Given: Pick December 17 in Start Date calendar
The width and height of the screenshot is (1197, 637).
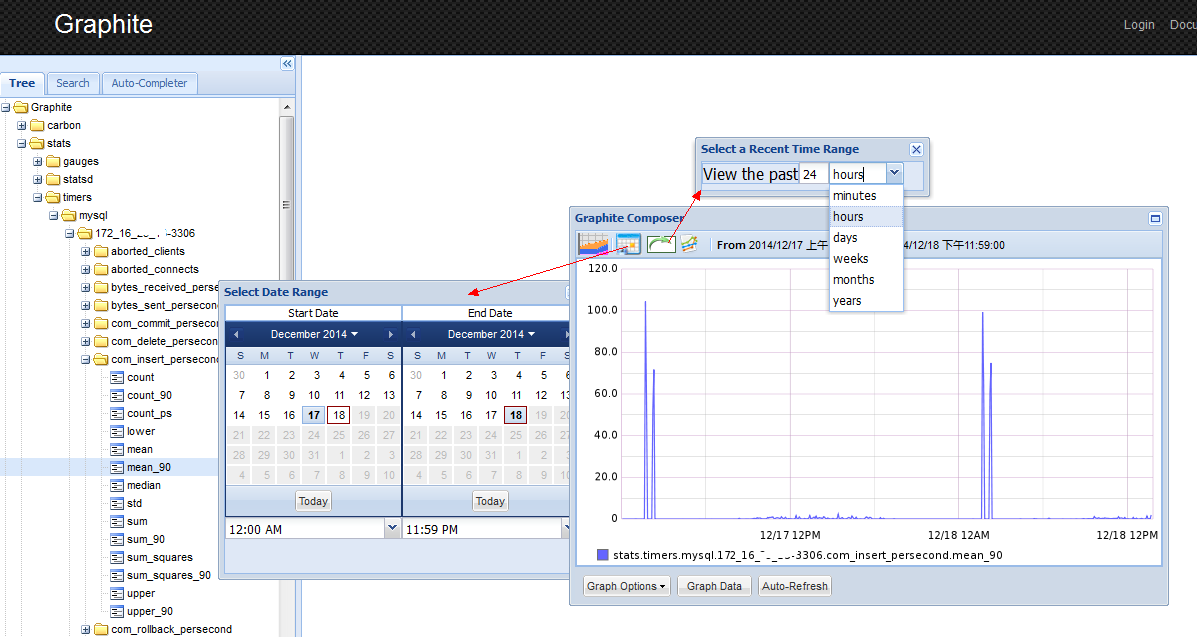Looking at the screenshot, I should [314, 416].
